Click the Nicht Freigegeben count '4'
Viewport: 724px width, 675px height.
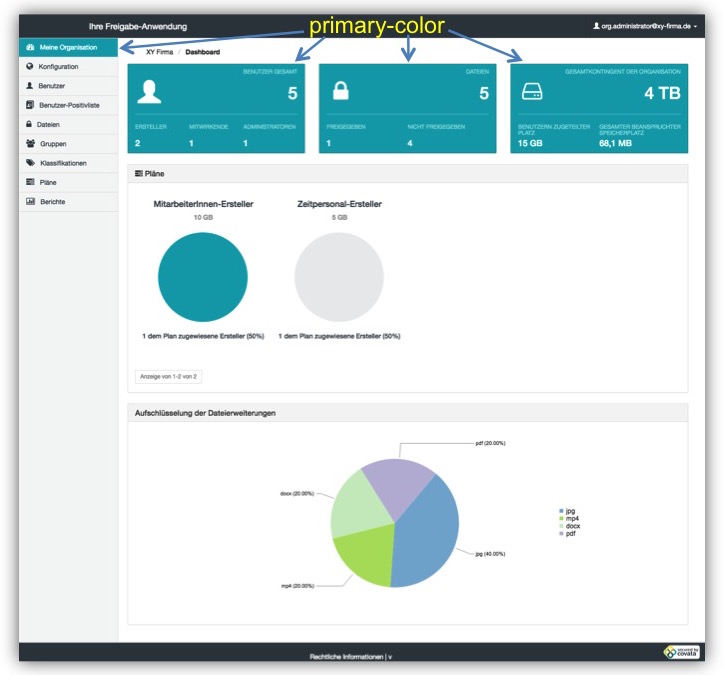click(x=410, y=144)
